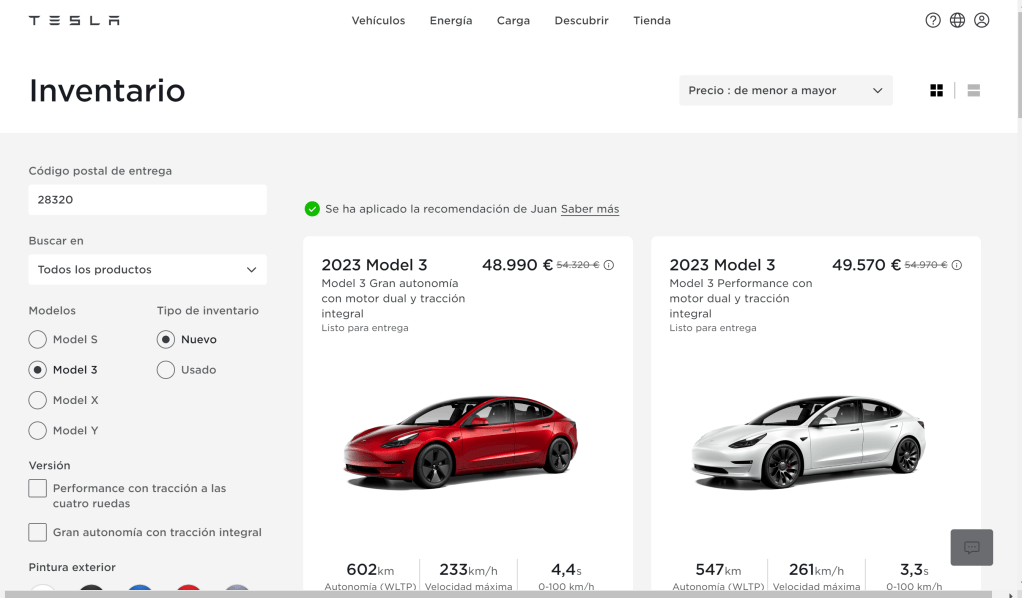1022x598 pixels.
Task: Click info icon beside 48.990 € price
Action: [x=609, y=265]
